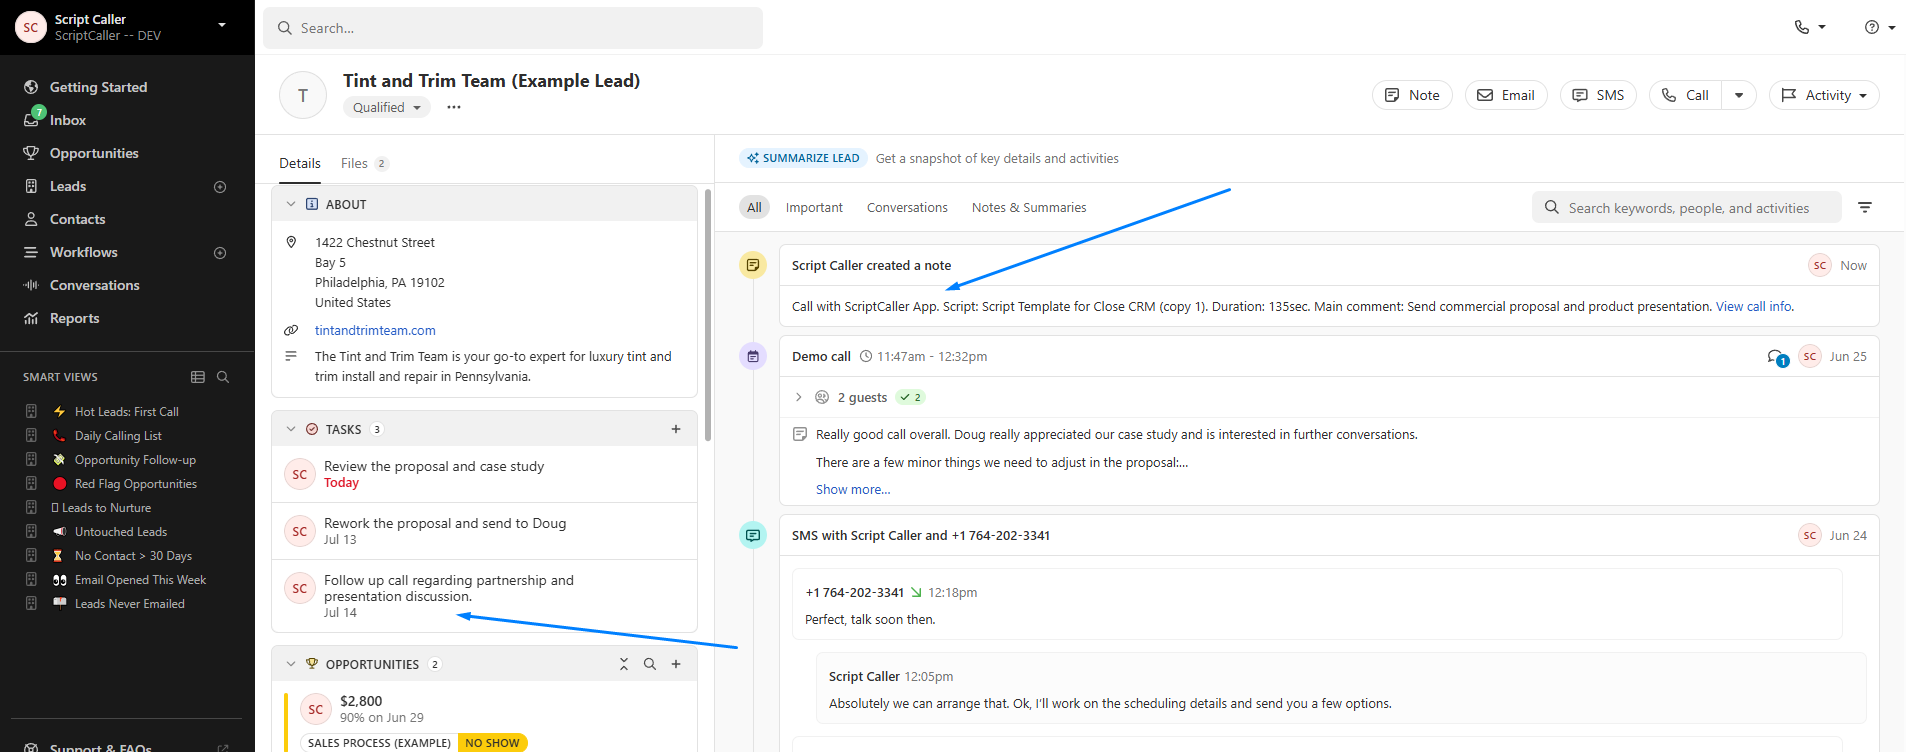This screenshot has width=1906, height=752.
Task: Open Demo call comment bubble with badge
Action: (1777, 357)
